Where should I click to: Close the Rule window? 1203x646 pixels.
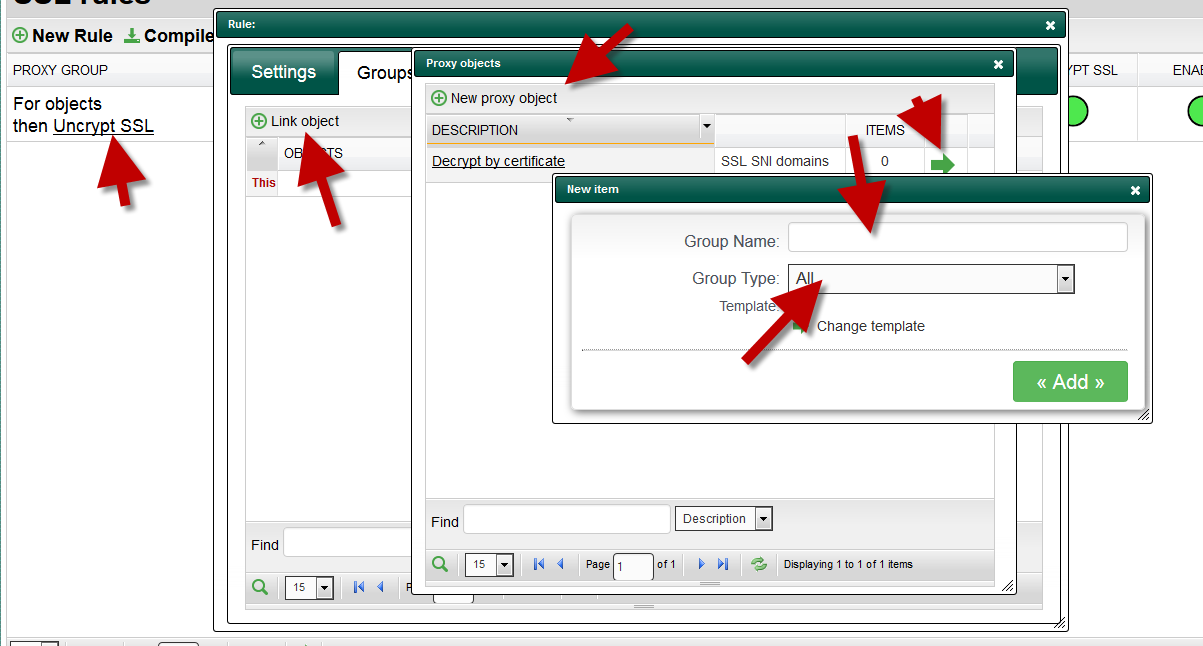[x=1050, y=26]
